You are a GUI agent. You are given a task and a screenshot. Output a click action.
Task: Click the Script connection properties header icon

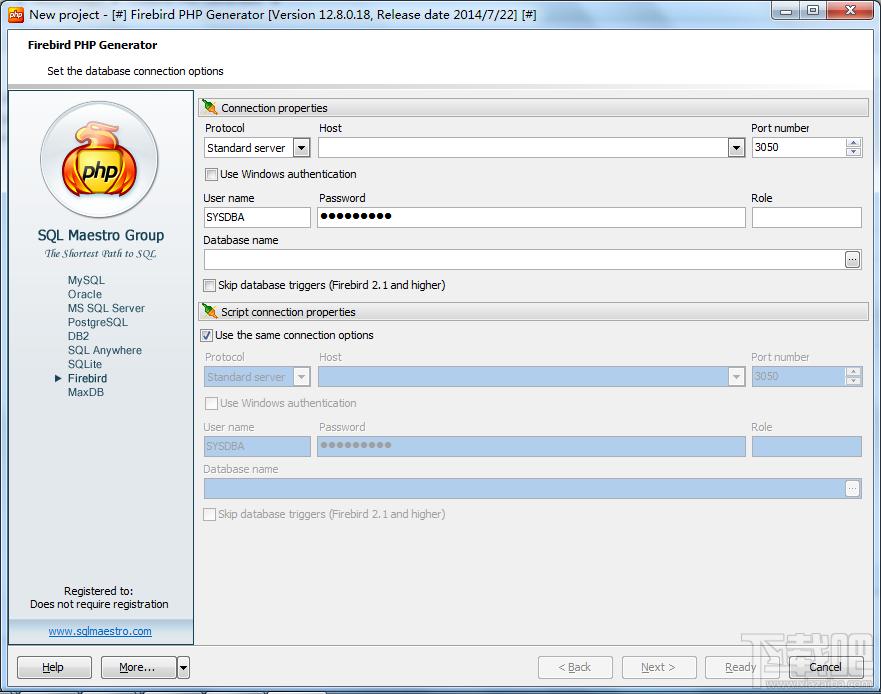pos(210,311)
